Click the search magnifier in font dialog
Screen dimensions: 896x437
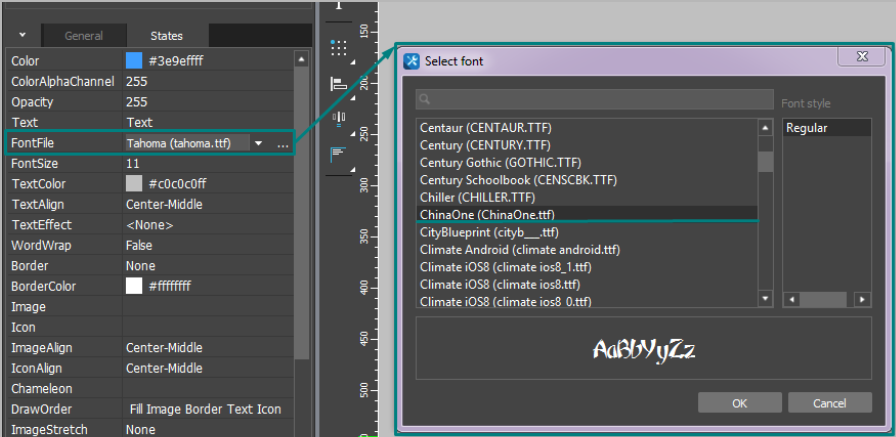(424, 99)
